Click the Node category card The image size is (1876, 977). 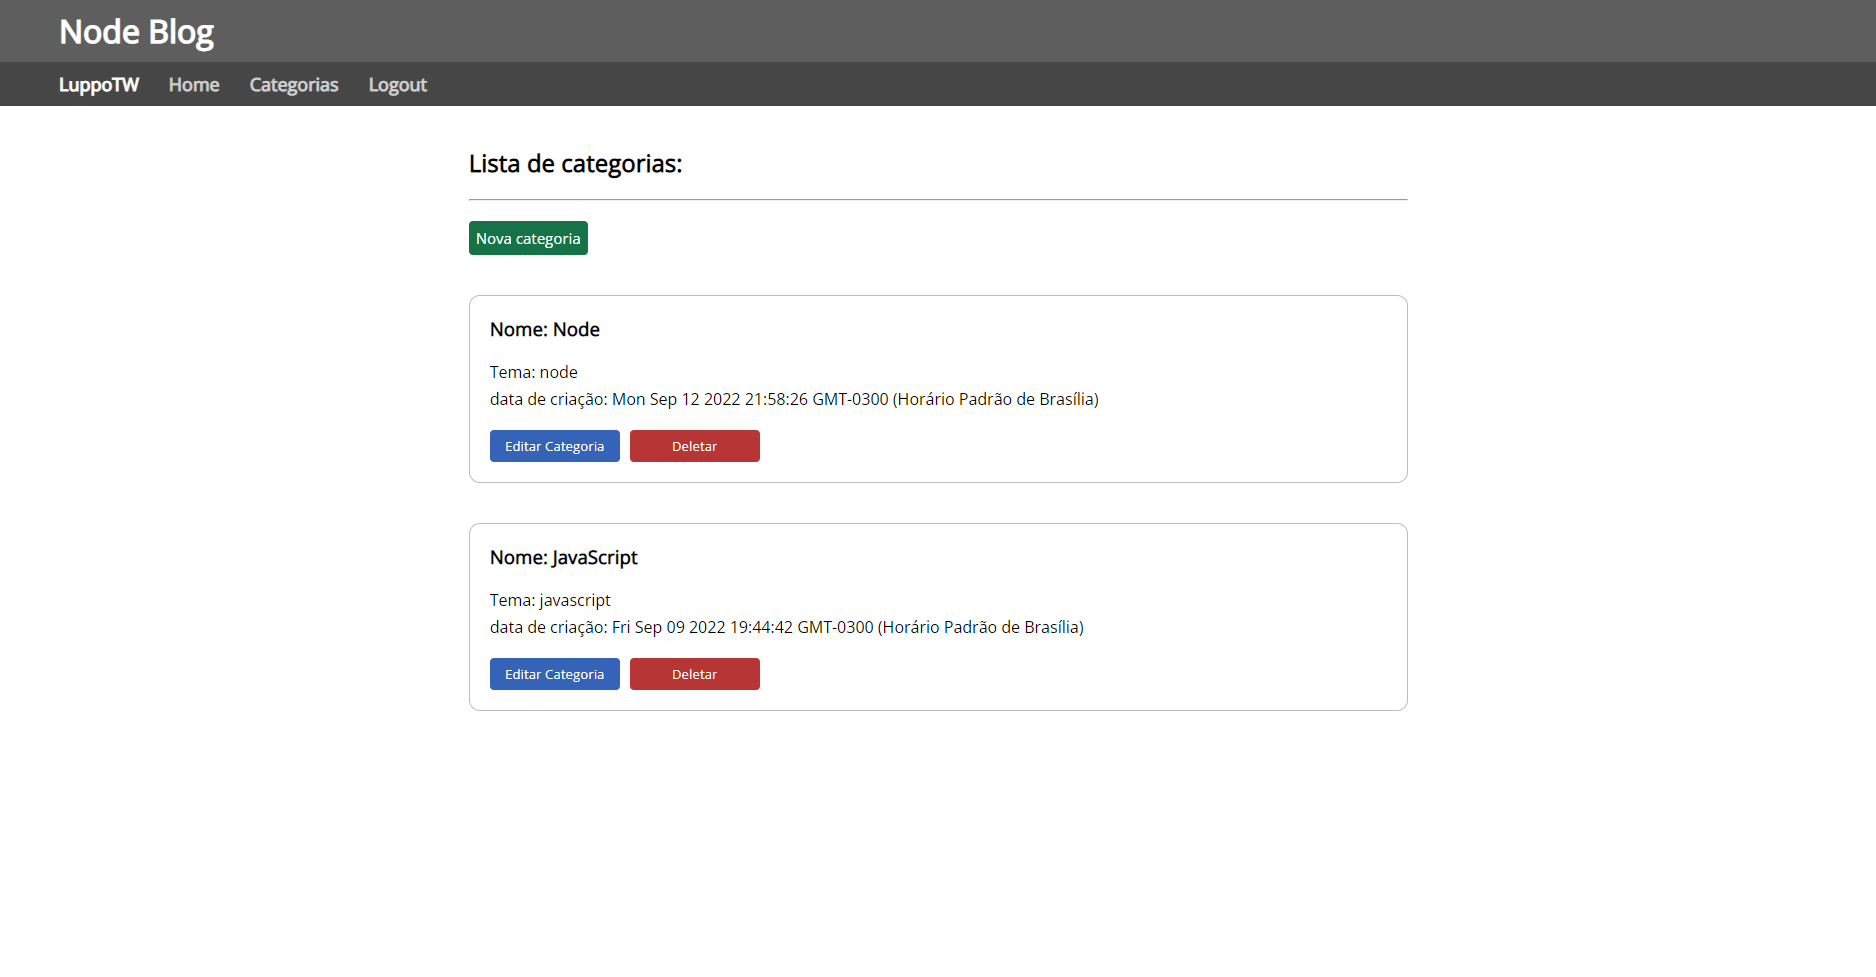1100,388
